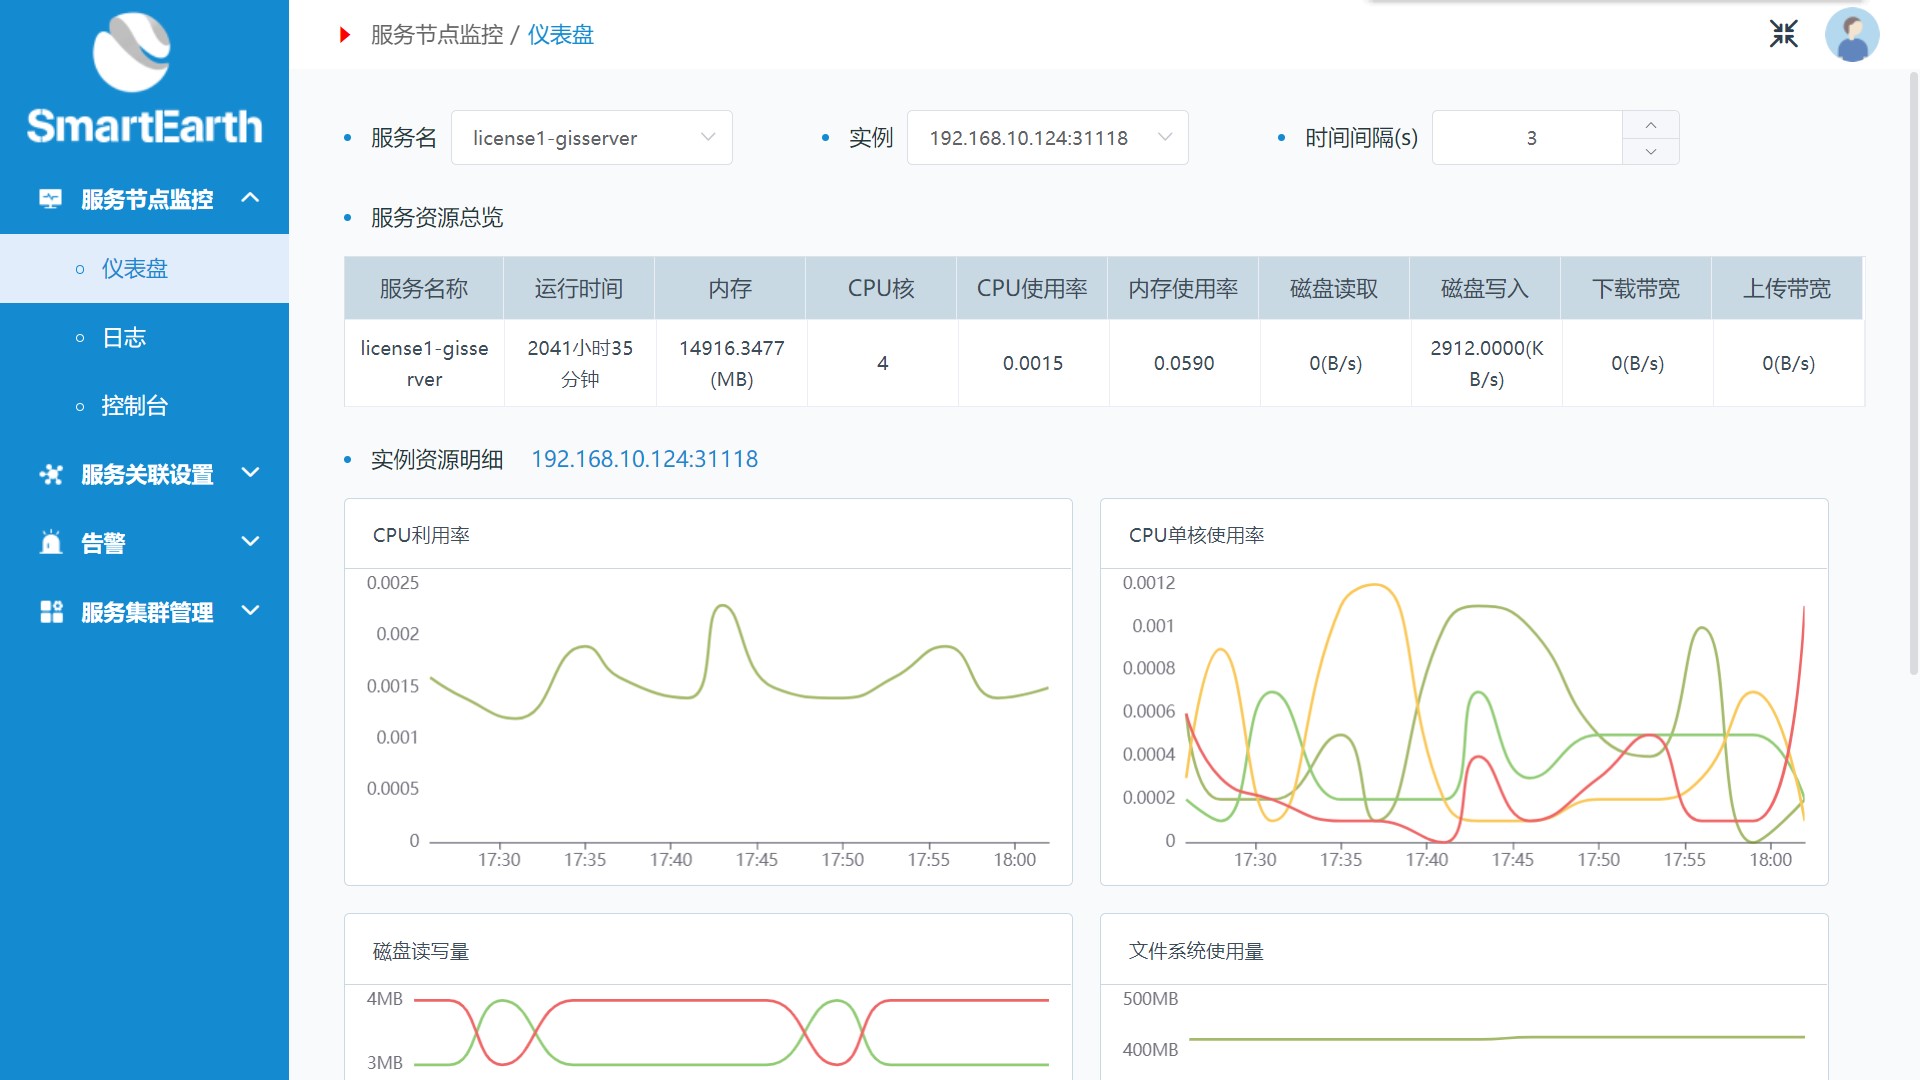Viewport: 1920px width, 1080px height.
Task: Open the user avatar profile menu
Action: tap(1851, 35)
